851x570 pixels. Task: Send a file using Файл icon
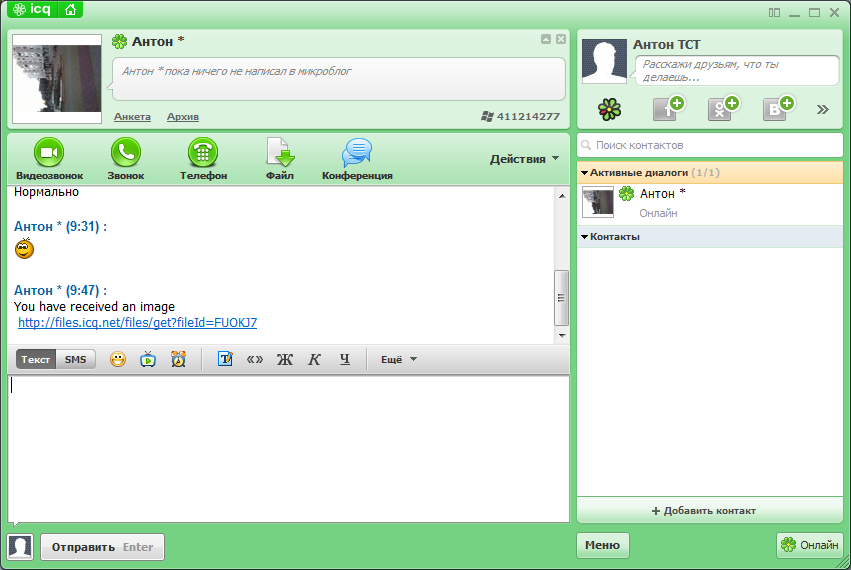280,153
